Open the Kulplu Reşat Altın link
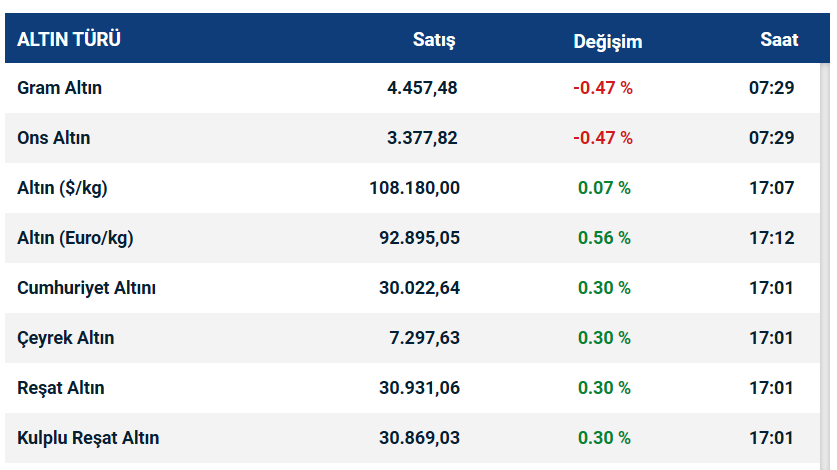Screen dimensions: 837x470 pos(88,438)
